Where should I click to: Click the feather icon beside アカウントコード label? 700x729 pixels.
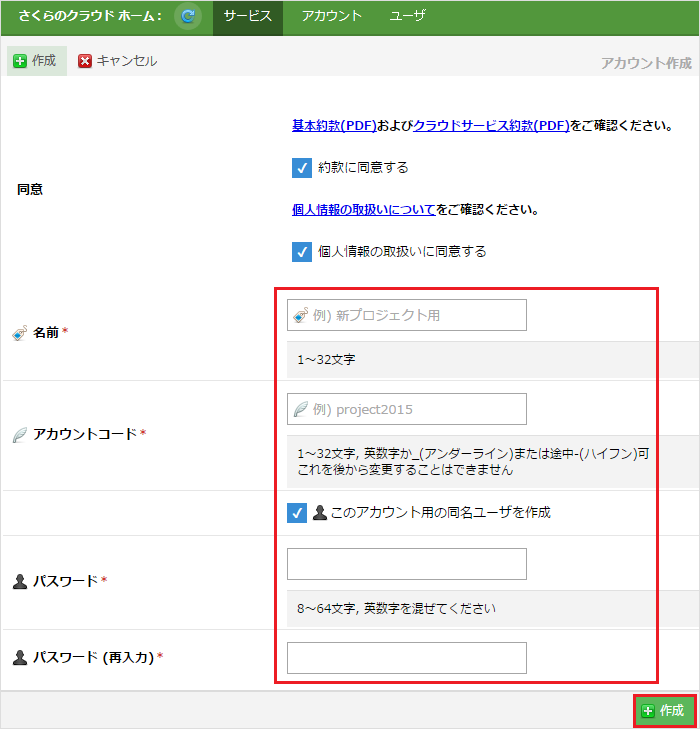[20, 434]
